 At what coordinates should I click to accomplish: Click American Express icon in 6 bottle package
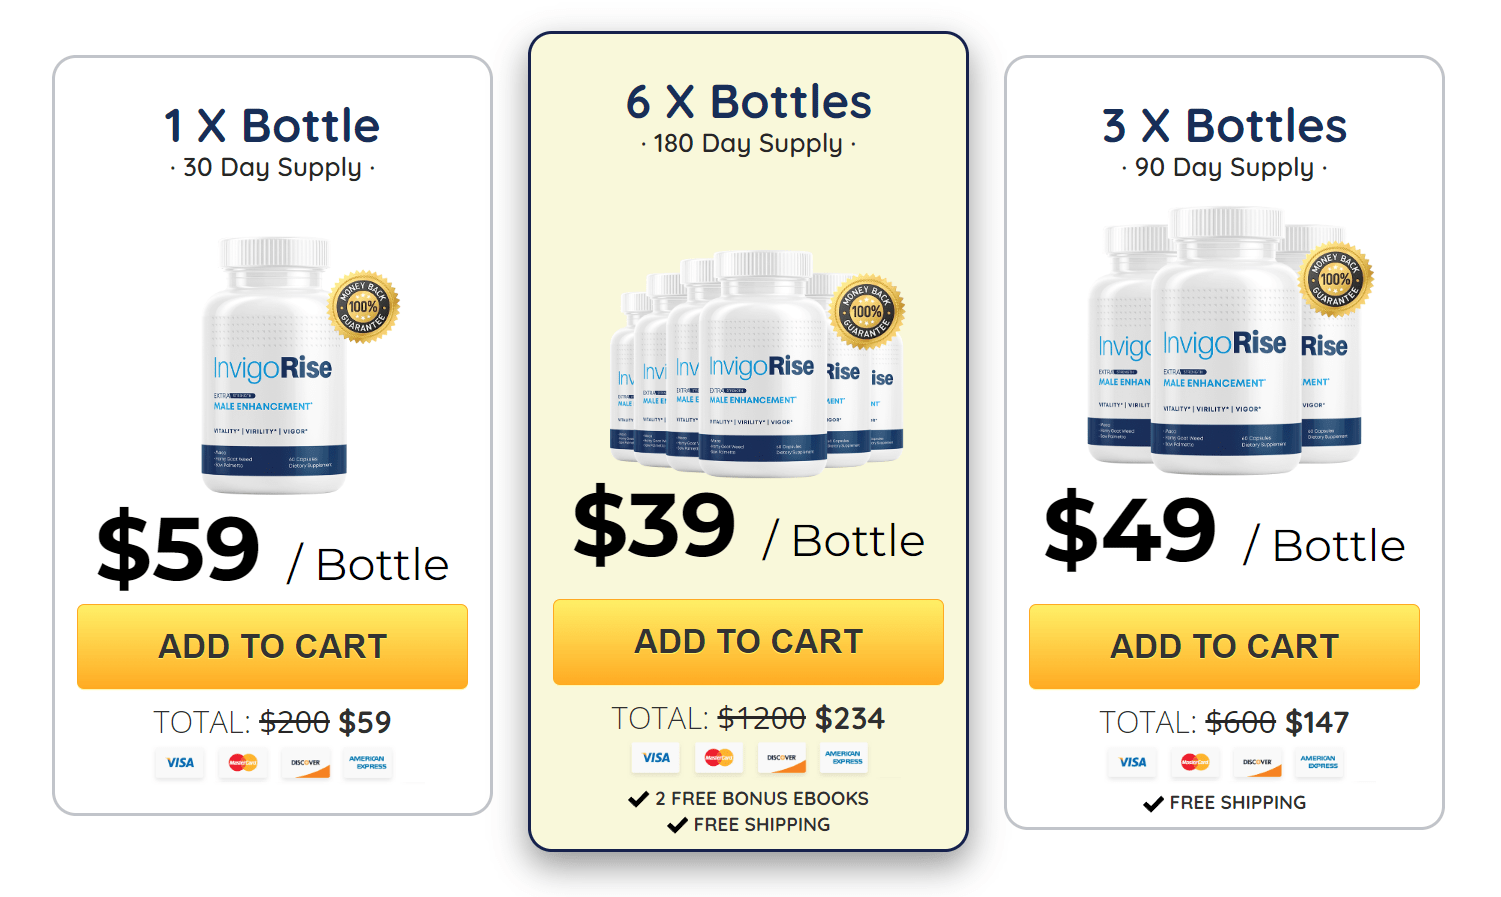845,758
